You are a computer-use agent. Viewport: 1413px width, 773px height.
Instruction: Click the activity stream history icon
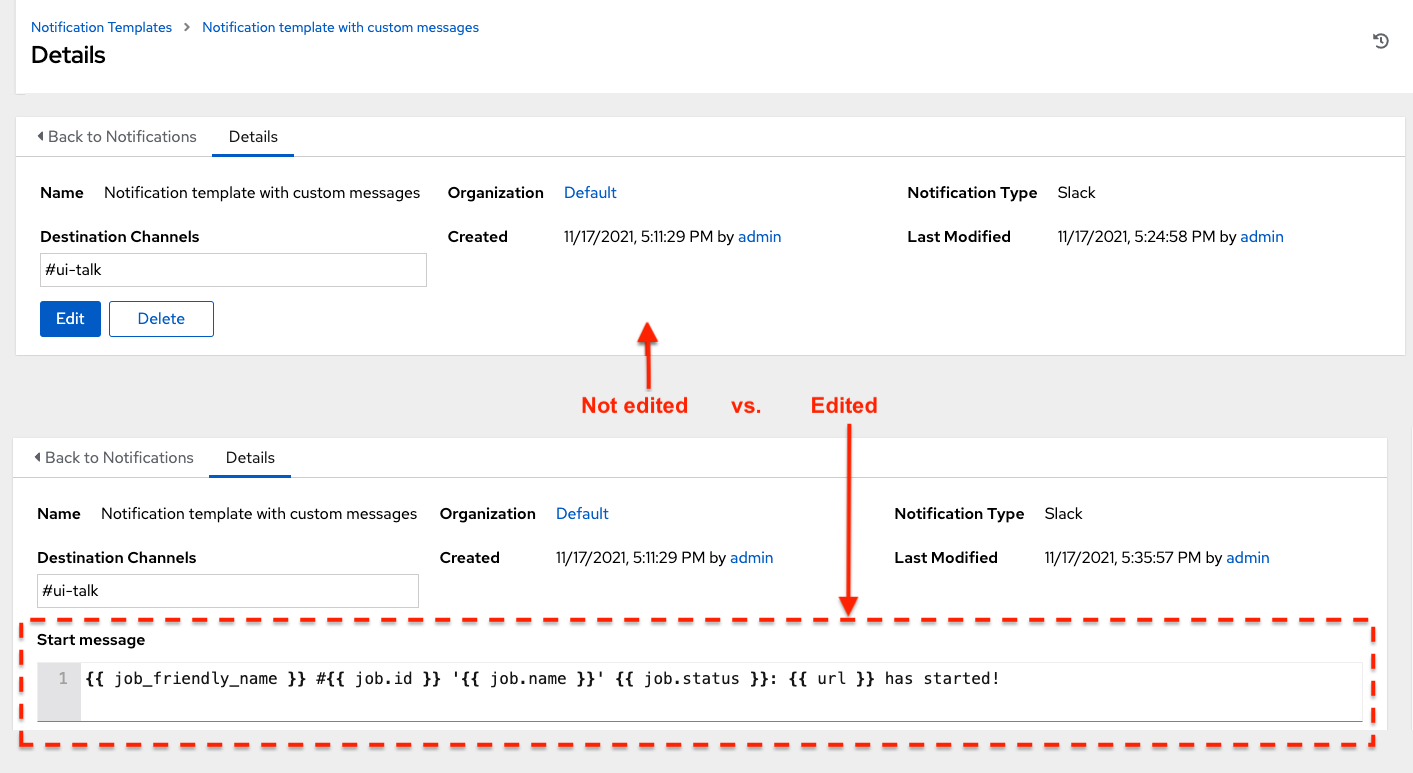coord(1381,40)
